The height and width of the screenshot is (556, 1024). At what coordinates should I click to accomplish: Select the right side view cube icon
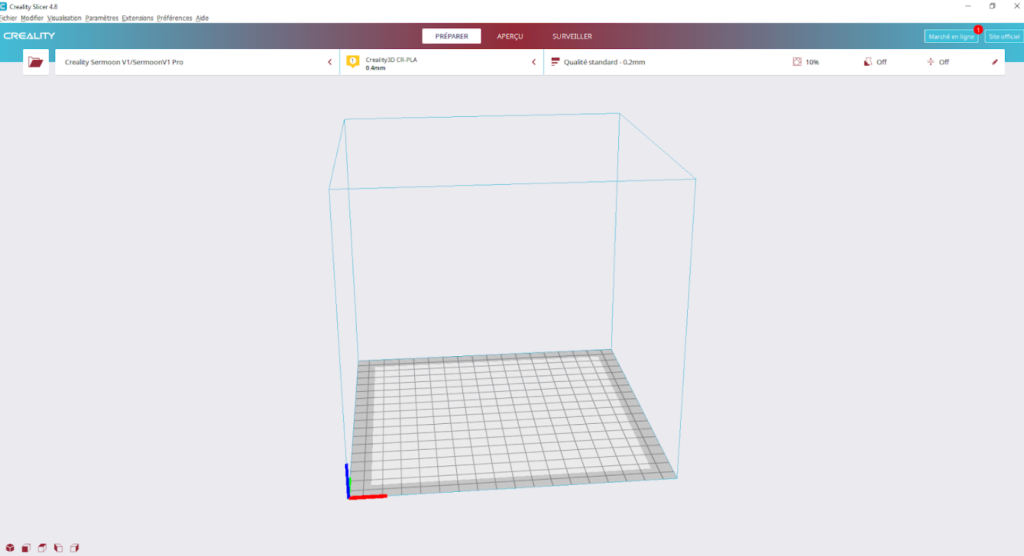click(74, 547)
